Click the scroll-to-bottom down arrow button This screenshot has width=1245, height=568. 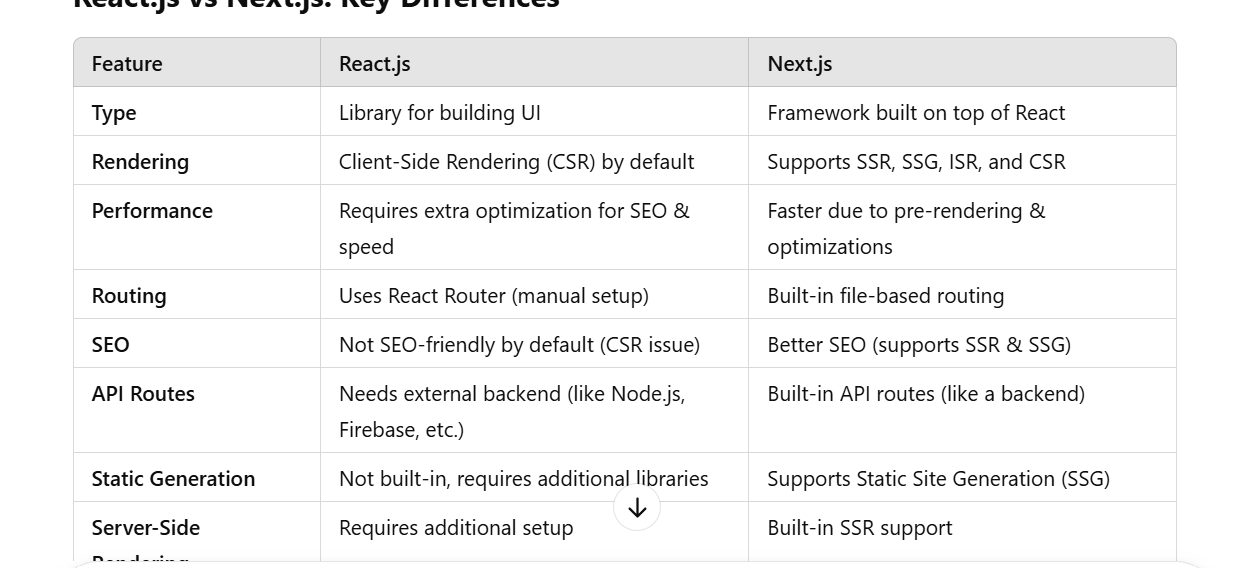point(637,508)
